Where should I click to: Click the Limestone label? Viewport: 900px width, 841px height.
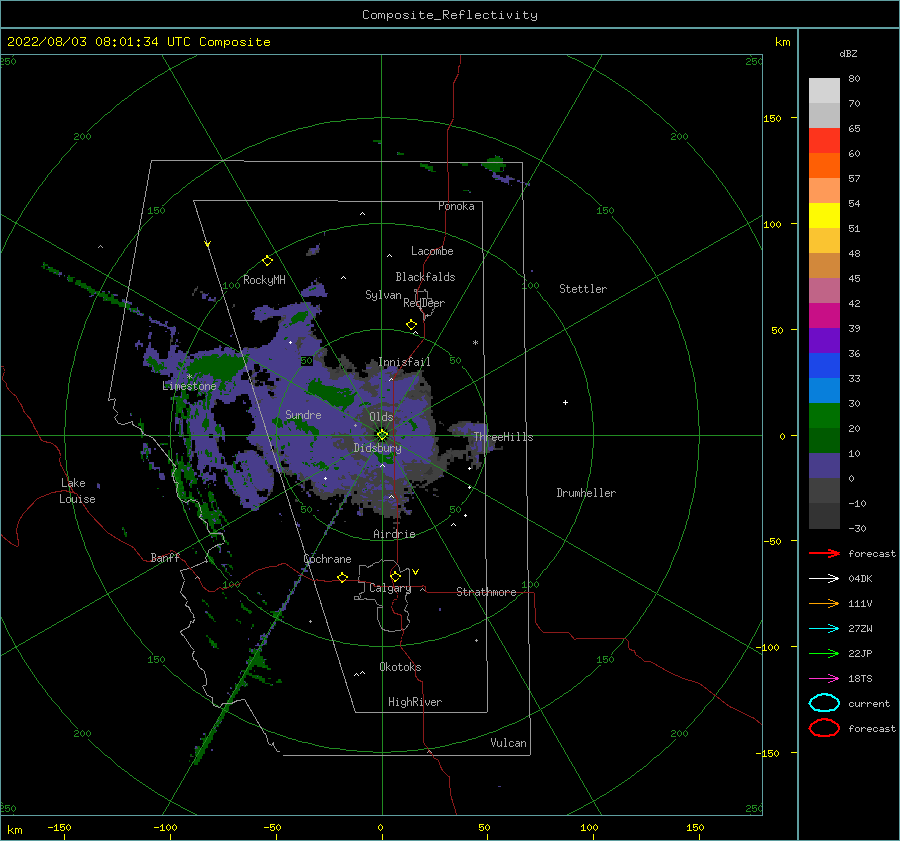[189, 386]
